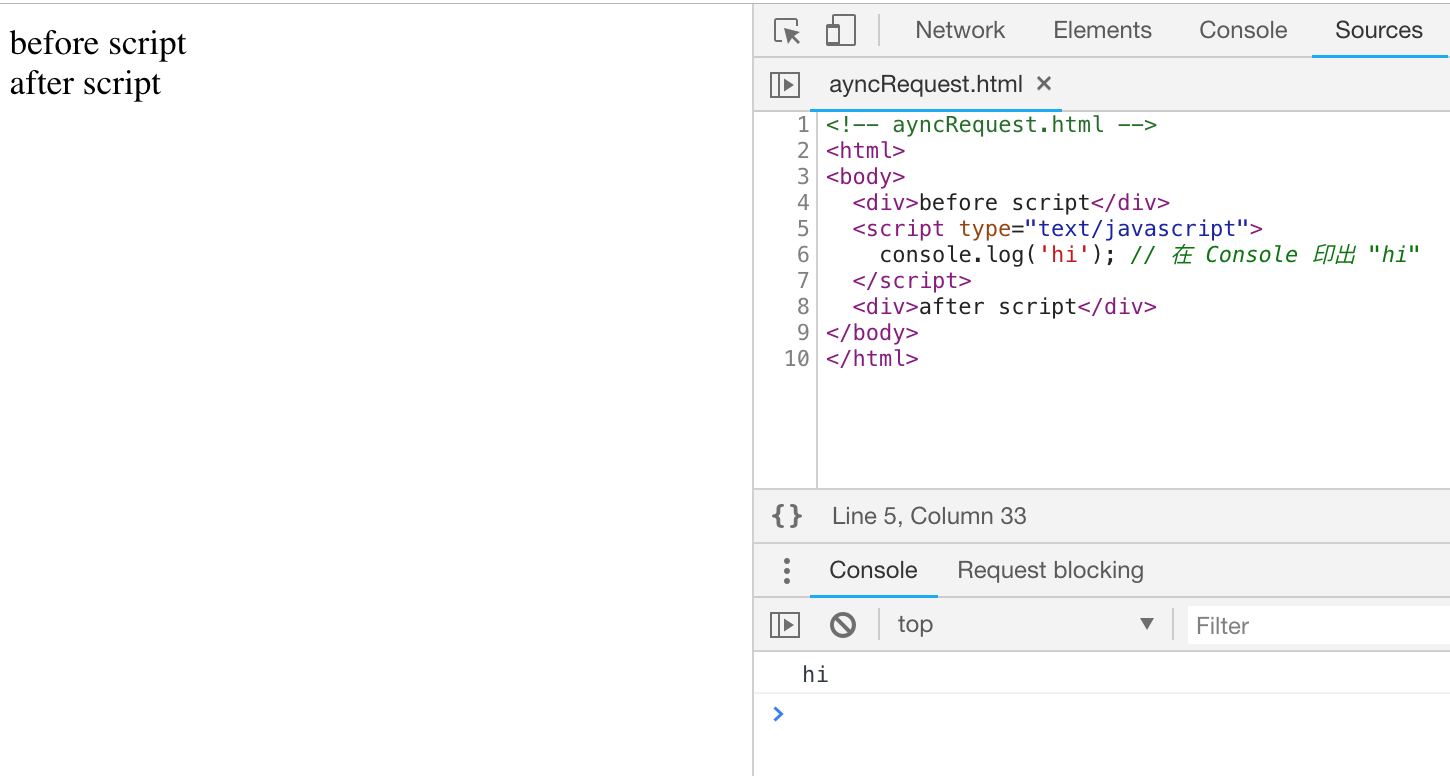Image resolution: width=1450 pixels, height=776 pixels.
Task: Clear the console with the ban icon
Action: click(x=842, y=624)
